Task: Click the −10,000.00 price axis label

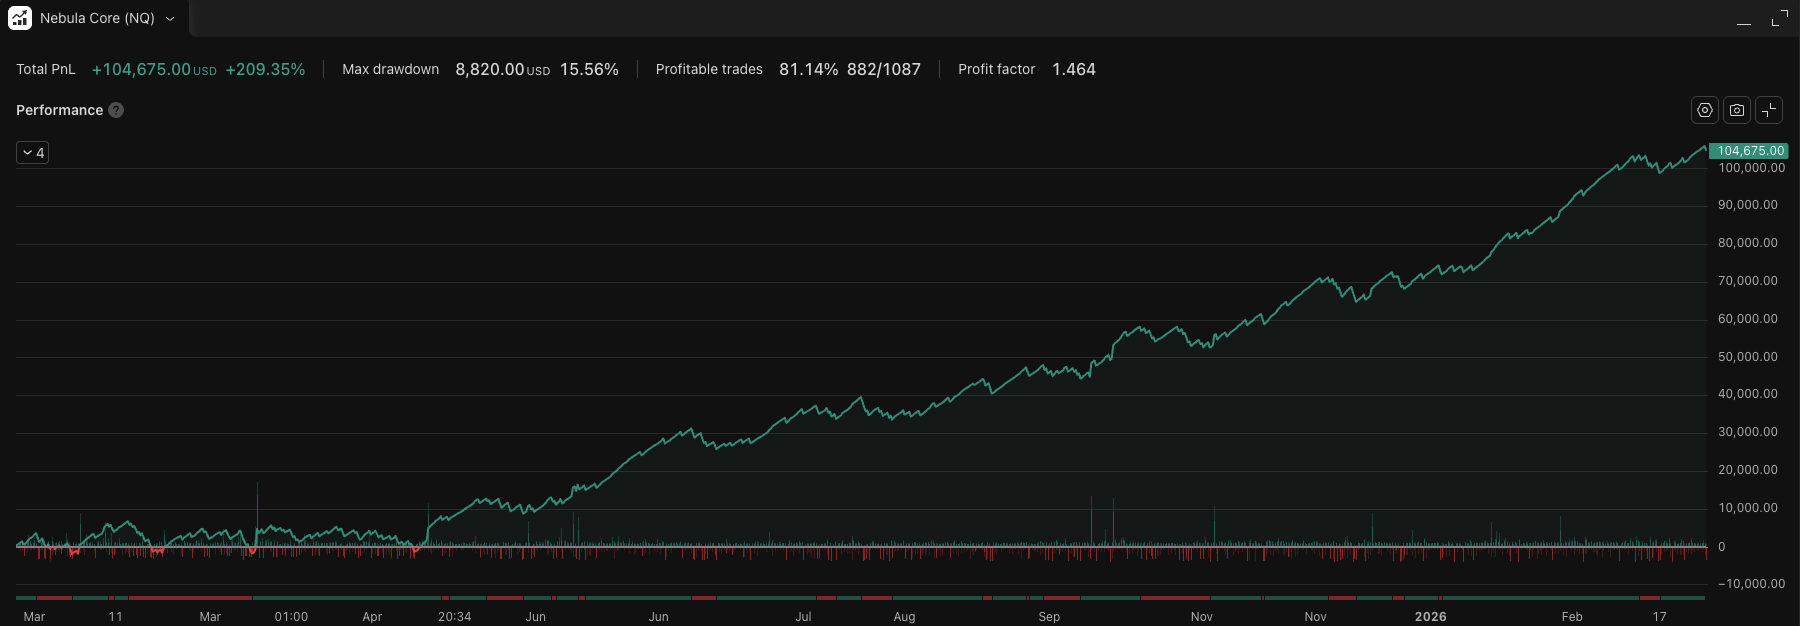Action: tap(1751, 584)
